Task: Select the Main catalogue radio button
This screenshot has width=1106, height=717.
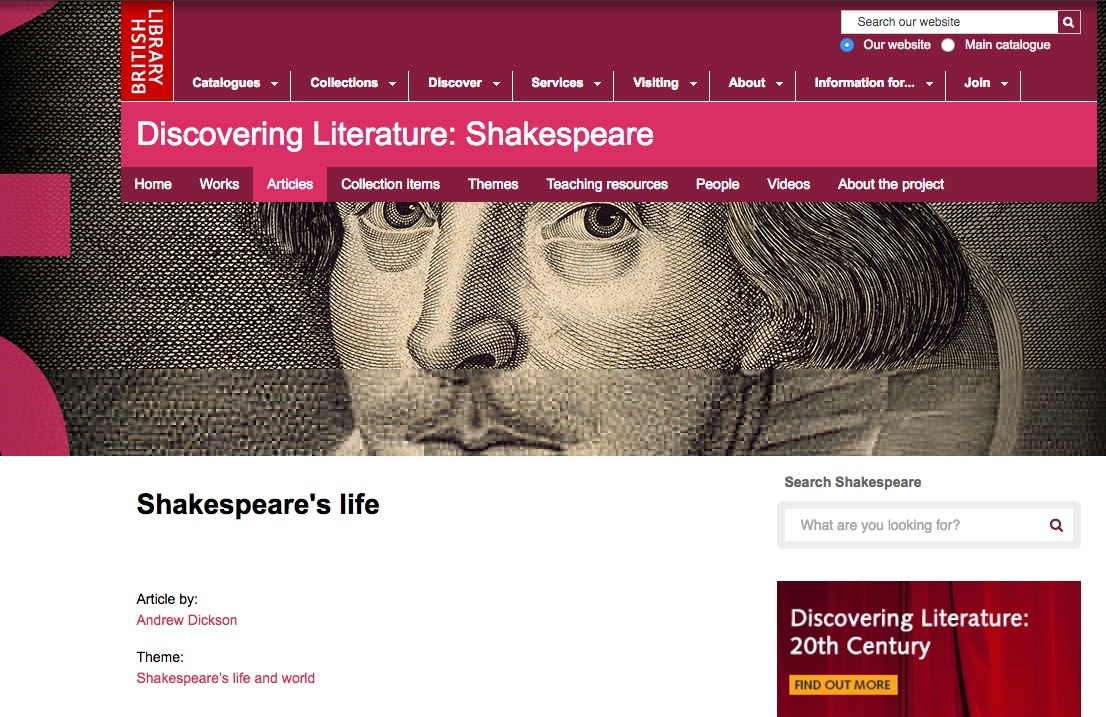Action: click(948, 45)
